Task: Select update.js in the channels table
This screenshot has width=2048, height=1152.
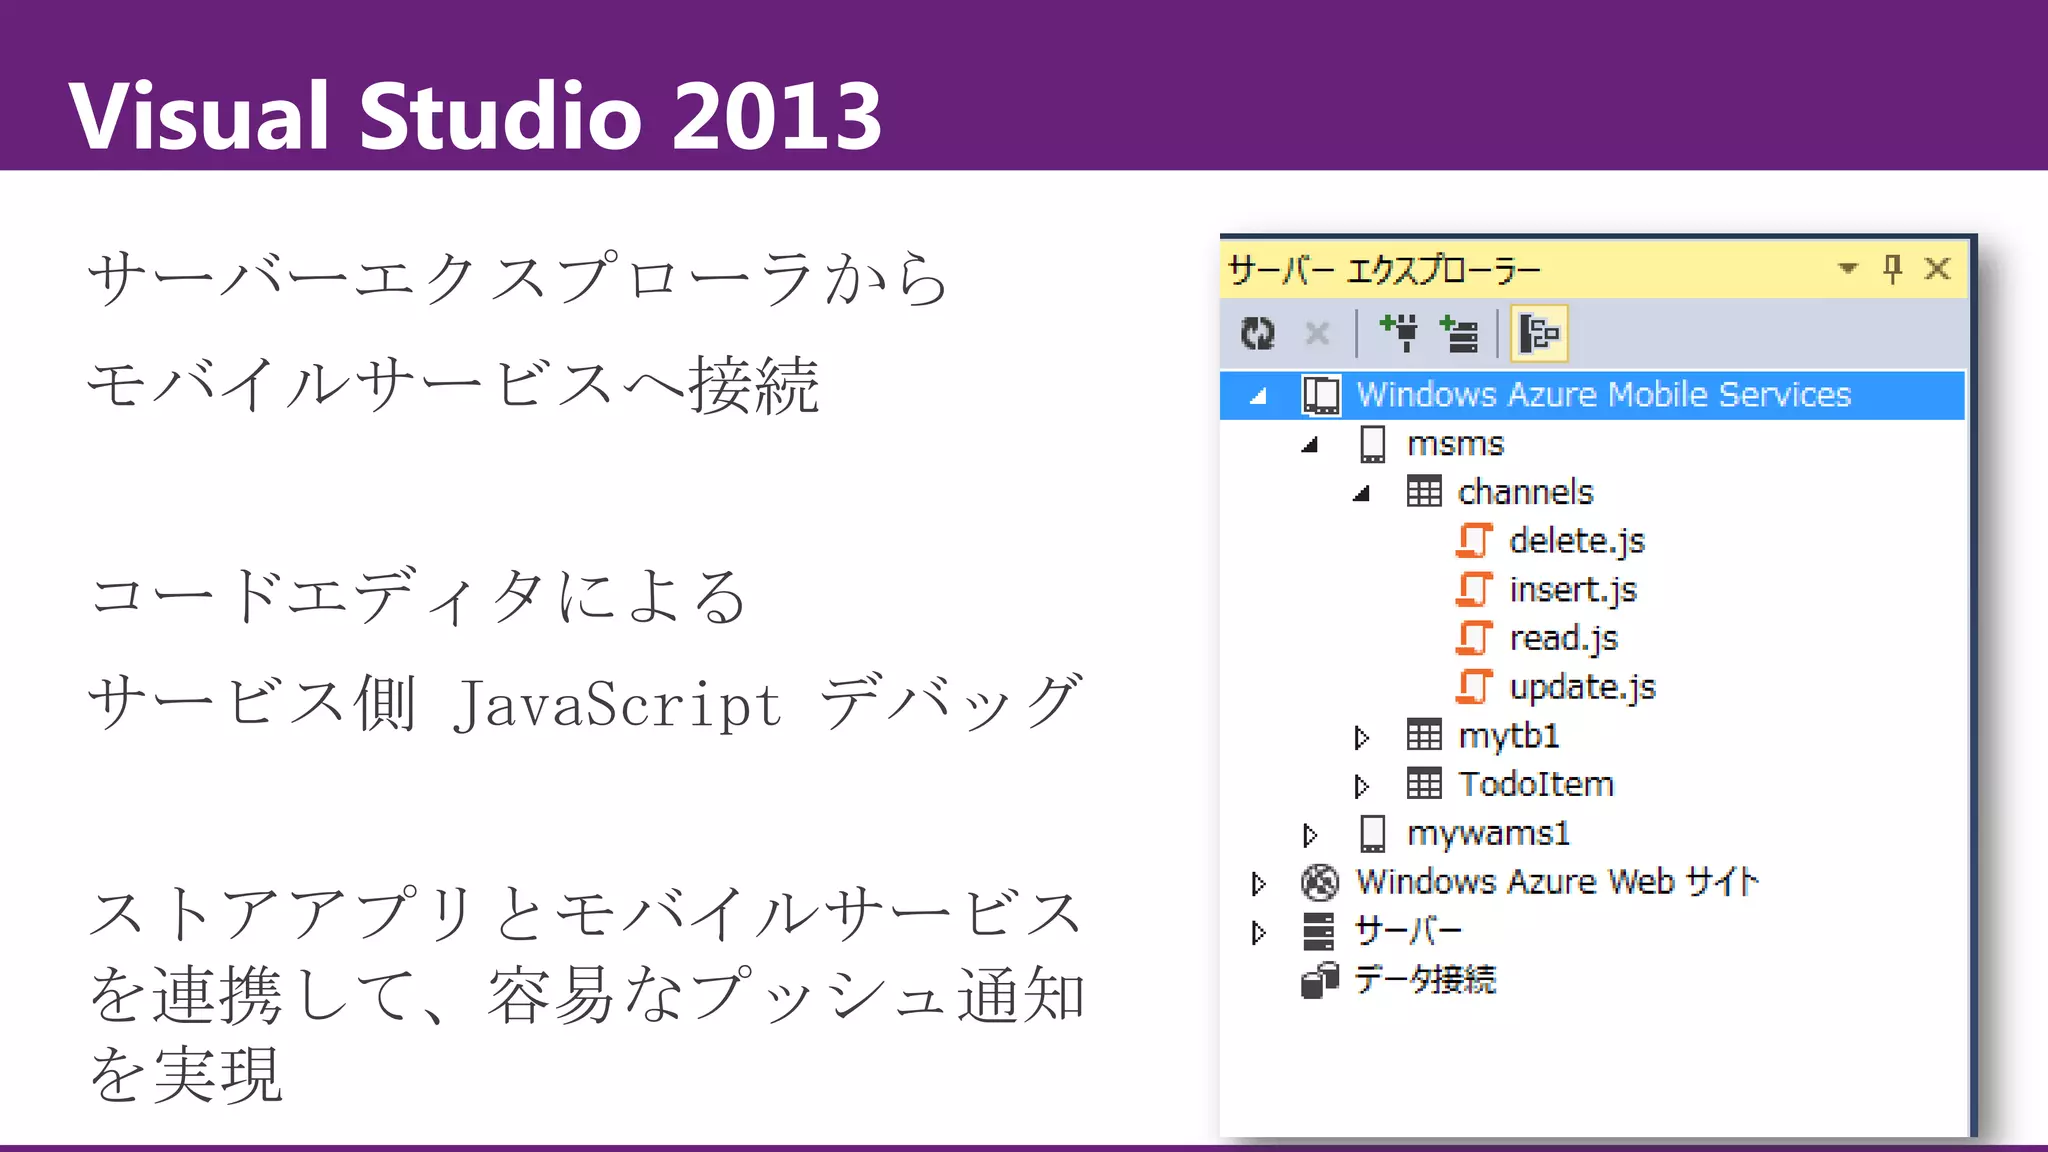Action: 1582,687
